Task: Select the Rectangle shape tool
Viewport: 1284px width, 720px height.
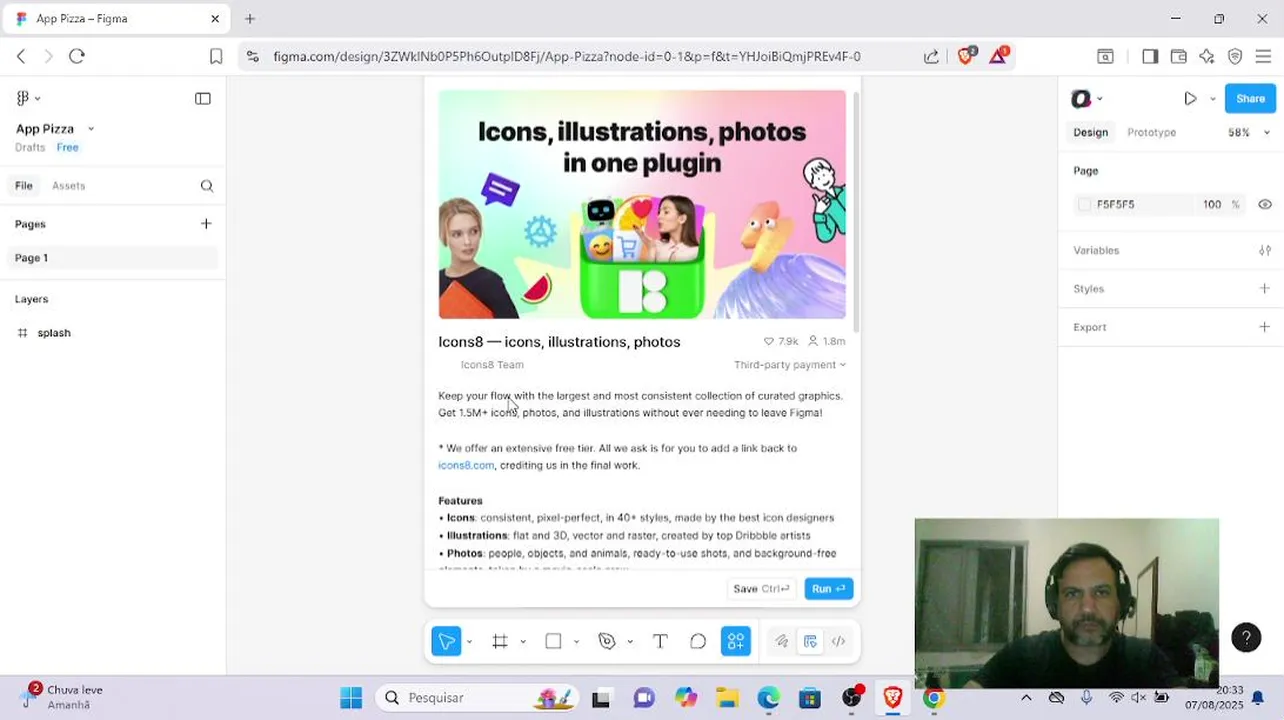Action: [x=553, y=641]
